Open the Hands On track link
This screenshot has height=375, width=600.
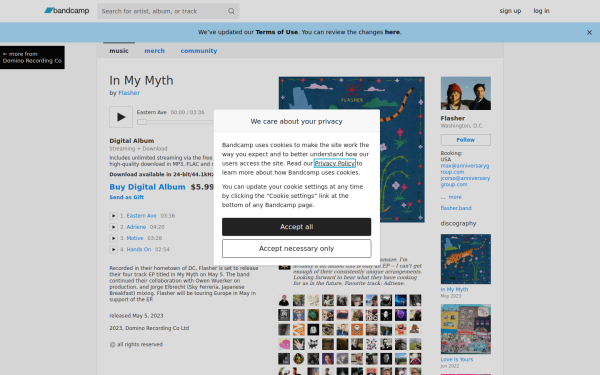point(139,249)
